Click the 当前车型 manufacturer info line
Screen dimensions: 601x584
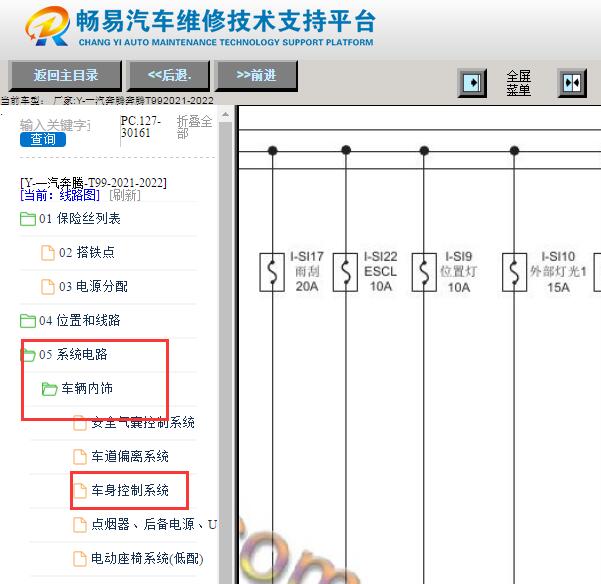coord(107,100)
